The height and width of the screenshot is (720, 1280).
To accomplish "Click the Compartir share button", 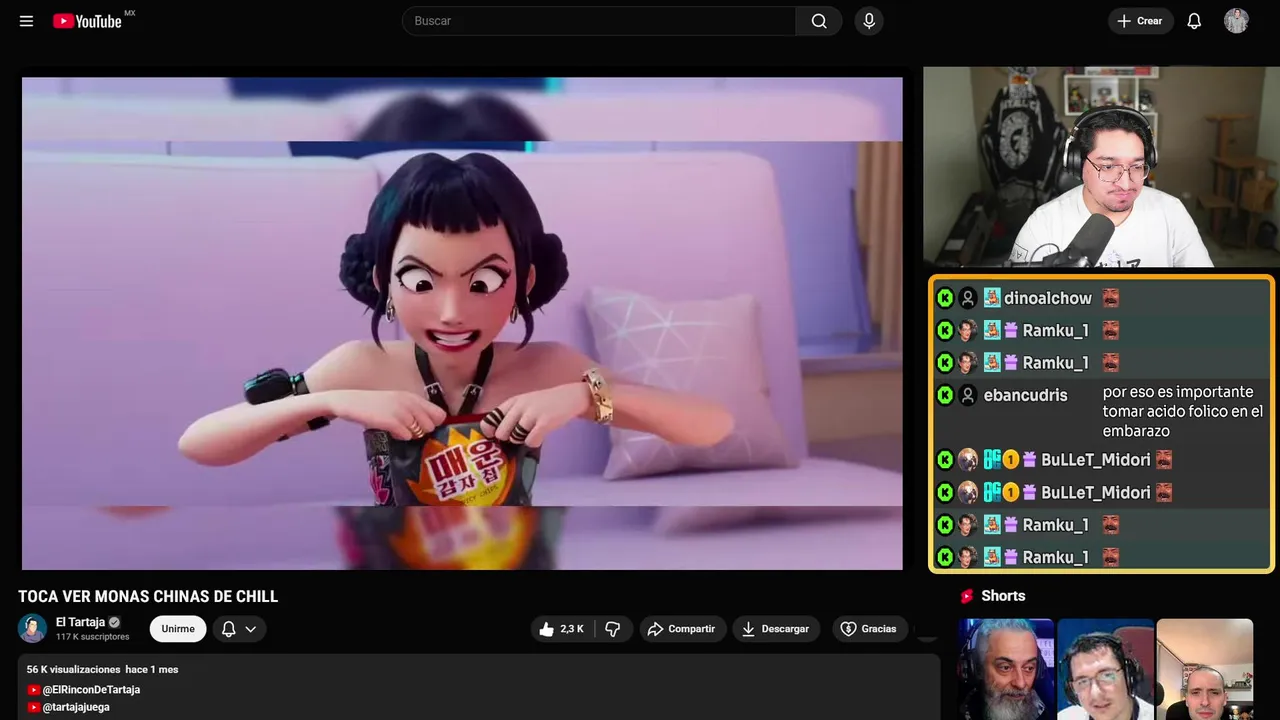I will [682, 629].
